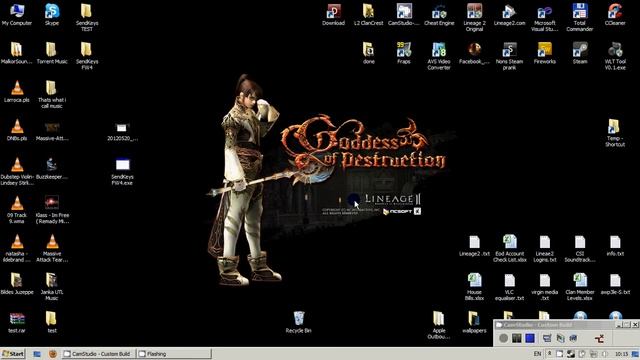Open the Bildes Juzeppe folder
640x360 pixels.
tap(17, 283)
